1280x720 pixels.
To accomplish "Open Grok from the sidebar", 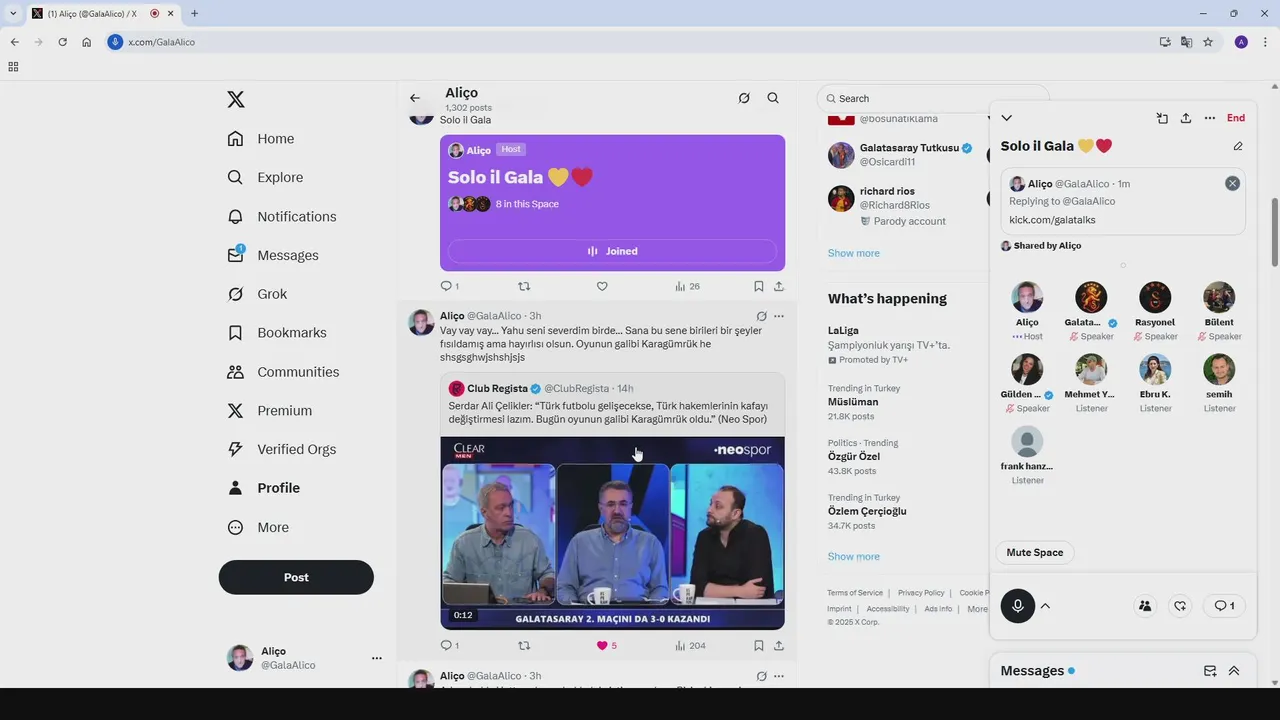I will click(x=257, y=294).
